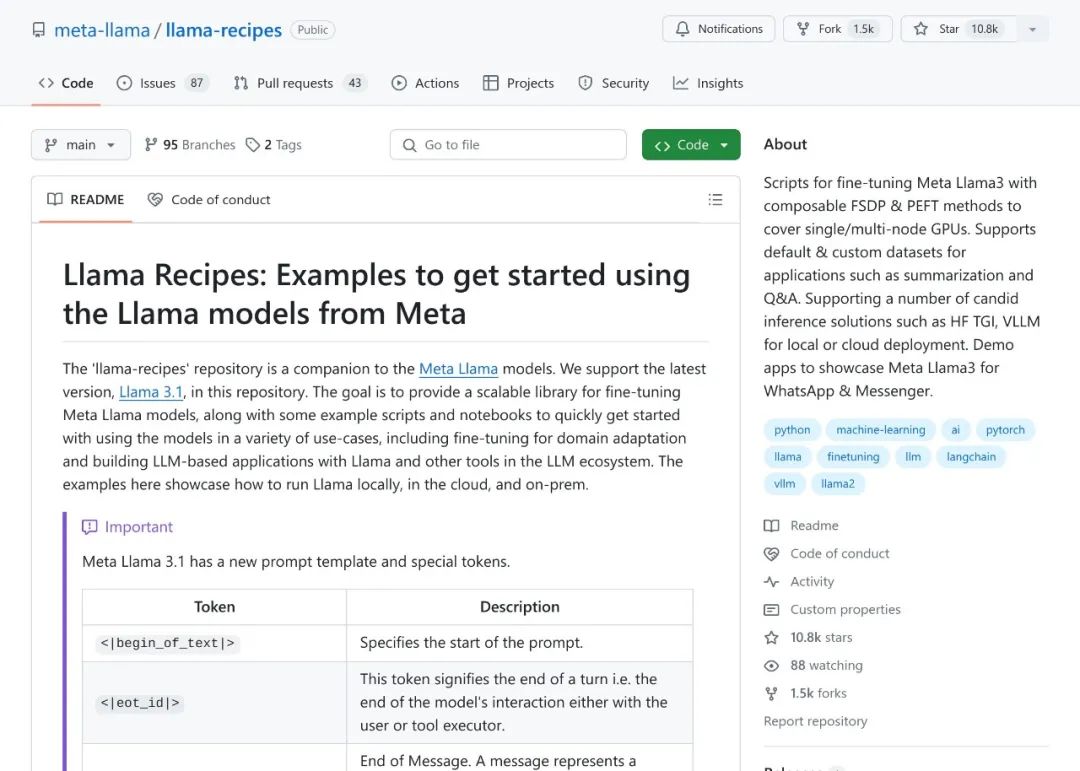The width and height of the screenshot is (1080, 771).
Task: Click the repository book icon beside meta-llama
Action: tap(39, 30)
